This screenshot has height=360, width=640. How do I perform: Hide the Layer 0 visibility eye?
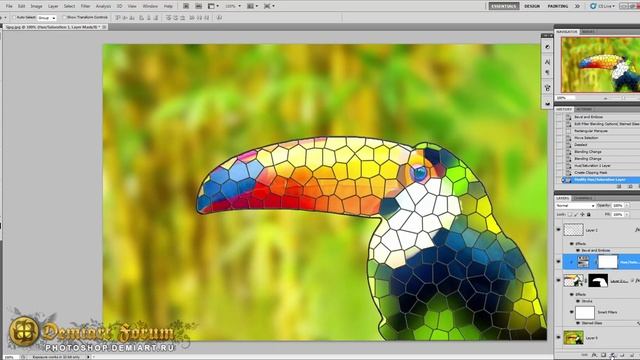[559, 338]
